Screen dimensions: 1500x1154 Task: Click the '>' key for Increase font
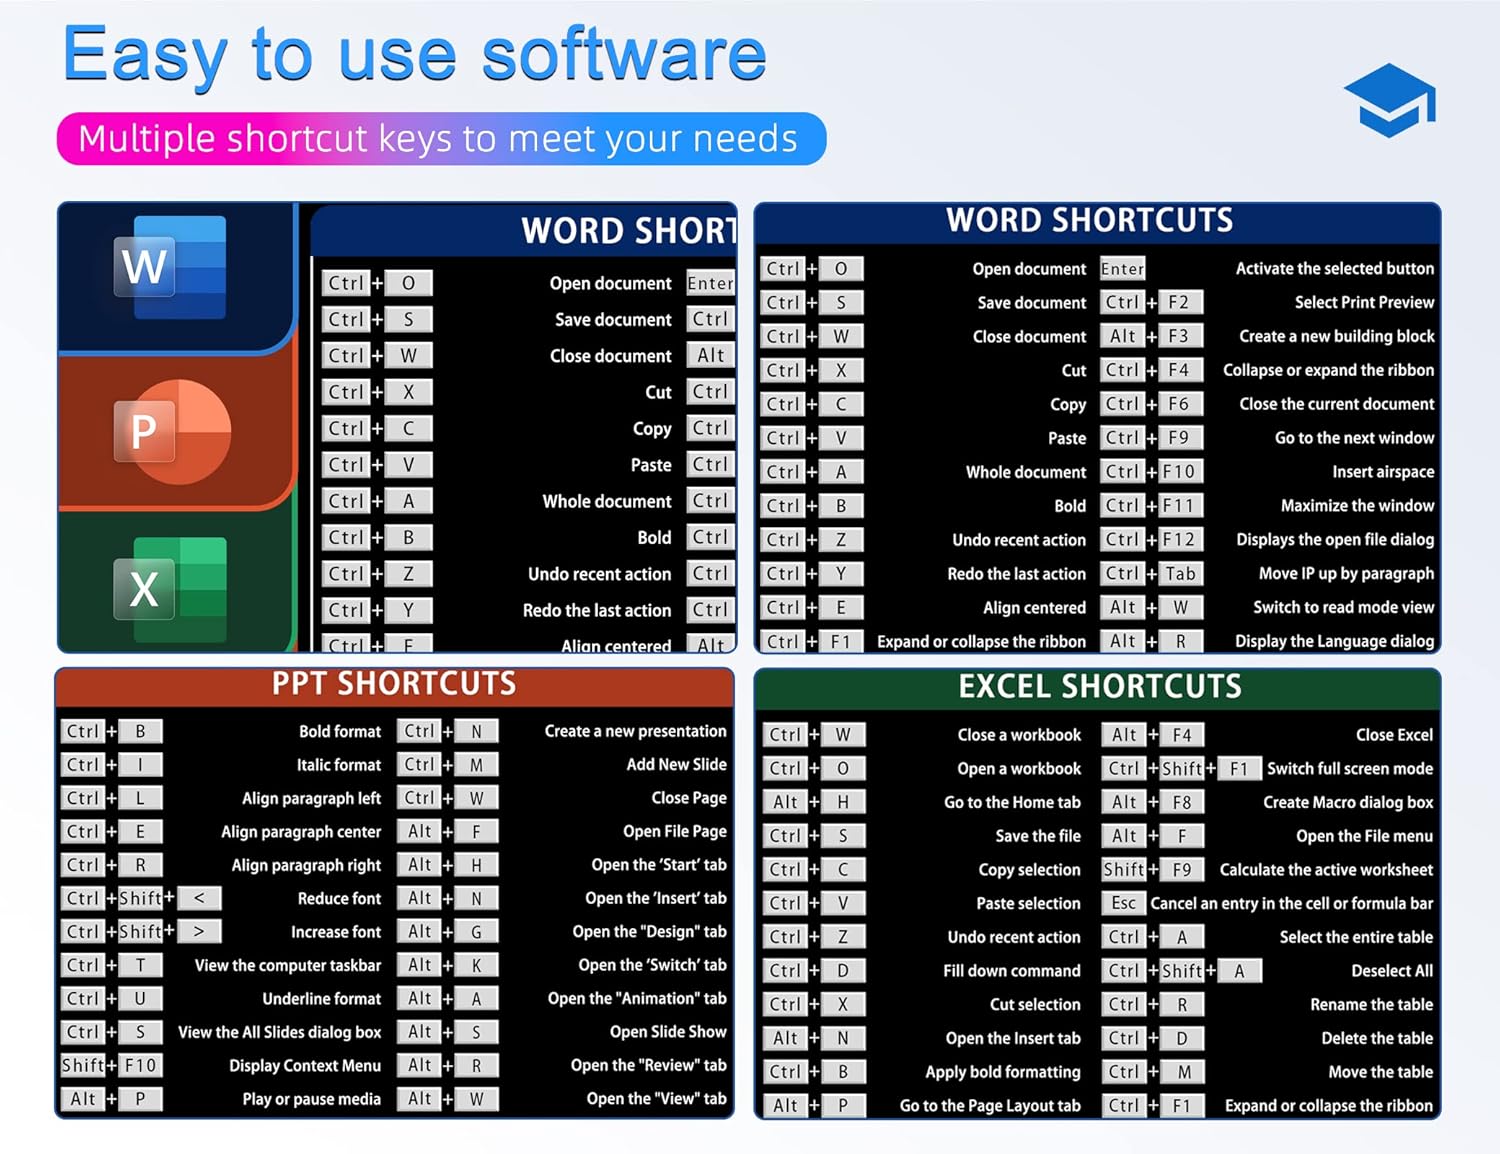click(199, 932)
